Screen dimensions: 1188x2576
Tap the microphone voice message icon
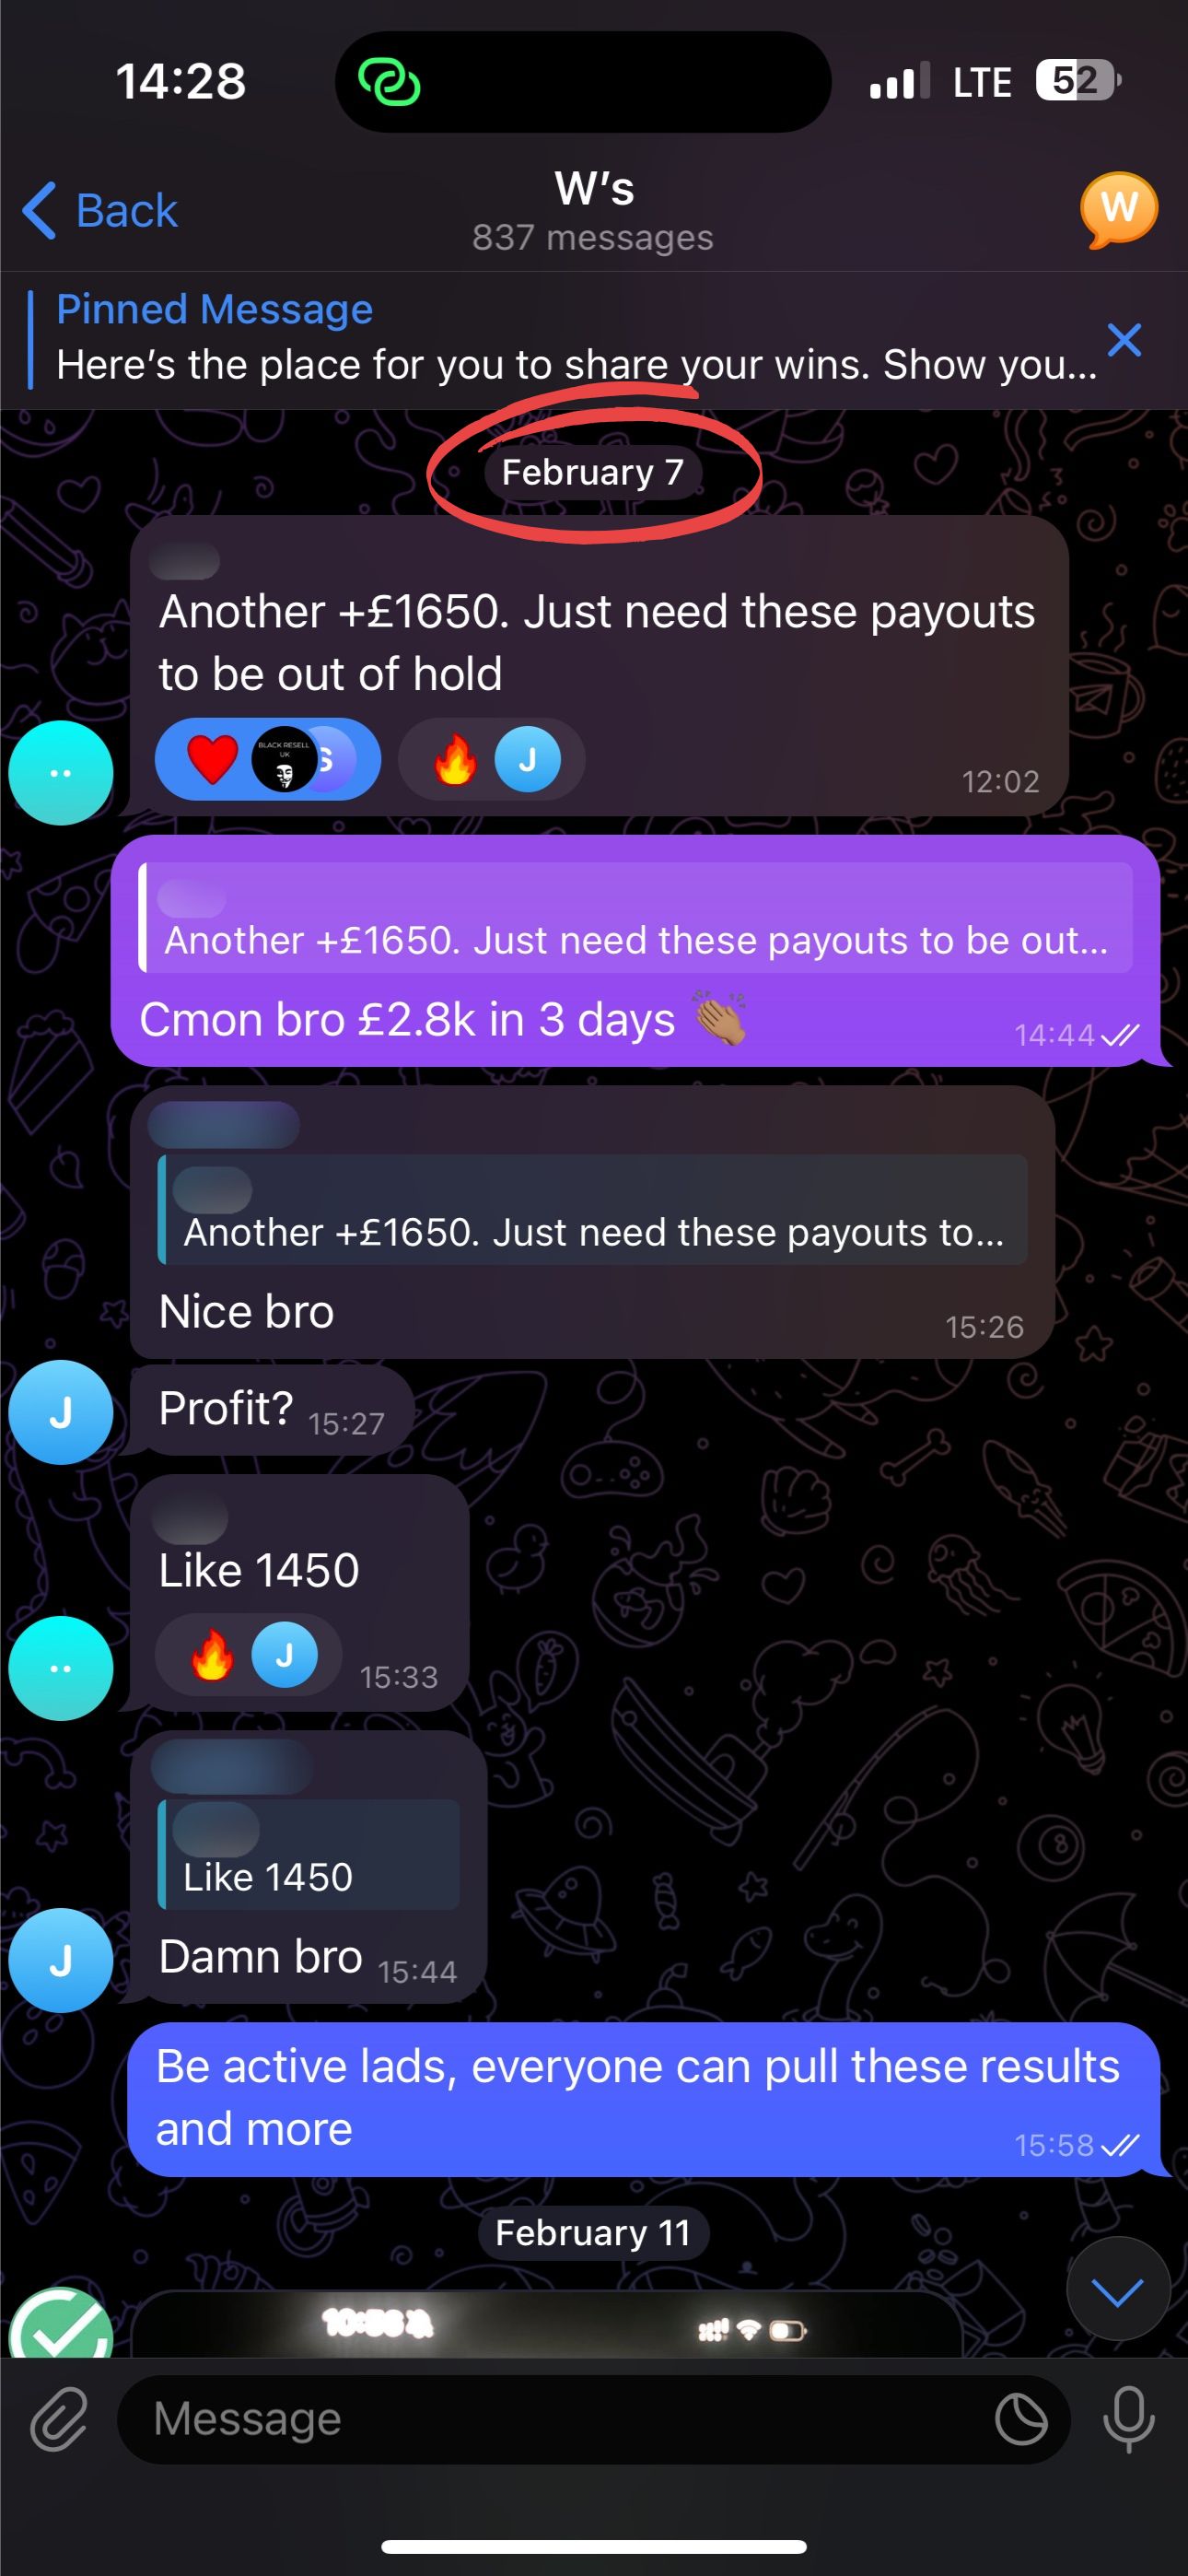[1128, 2419]
